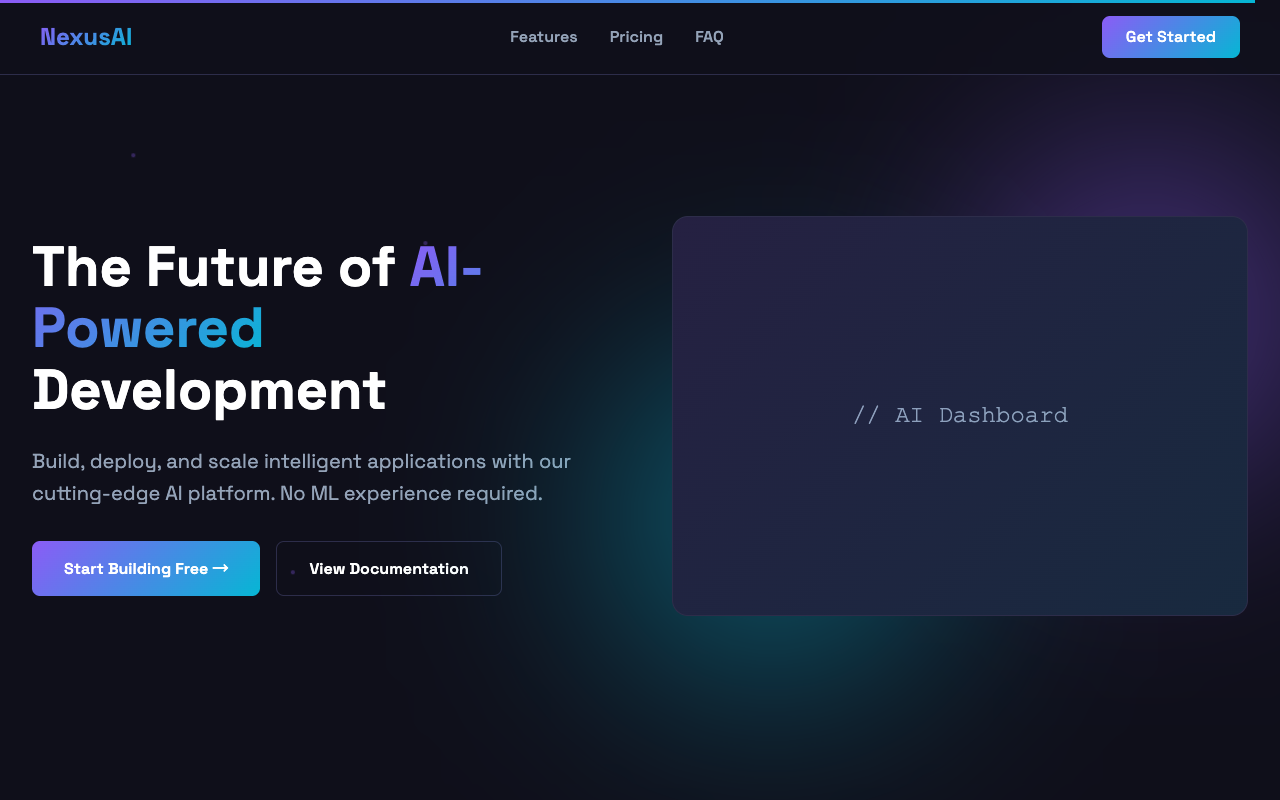Screen dimensions: 1280x800
Task: Click the arrow in Start Building Free
Action: [221, 568]
